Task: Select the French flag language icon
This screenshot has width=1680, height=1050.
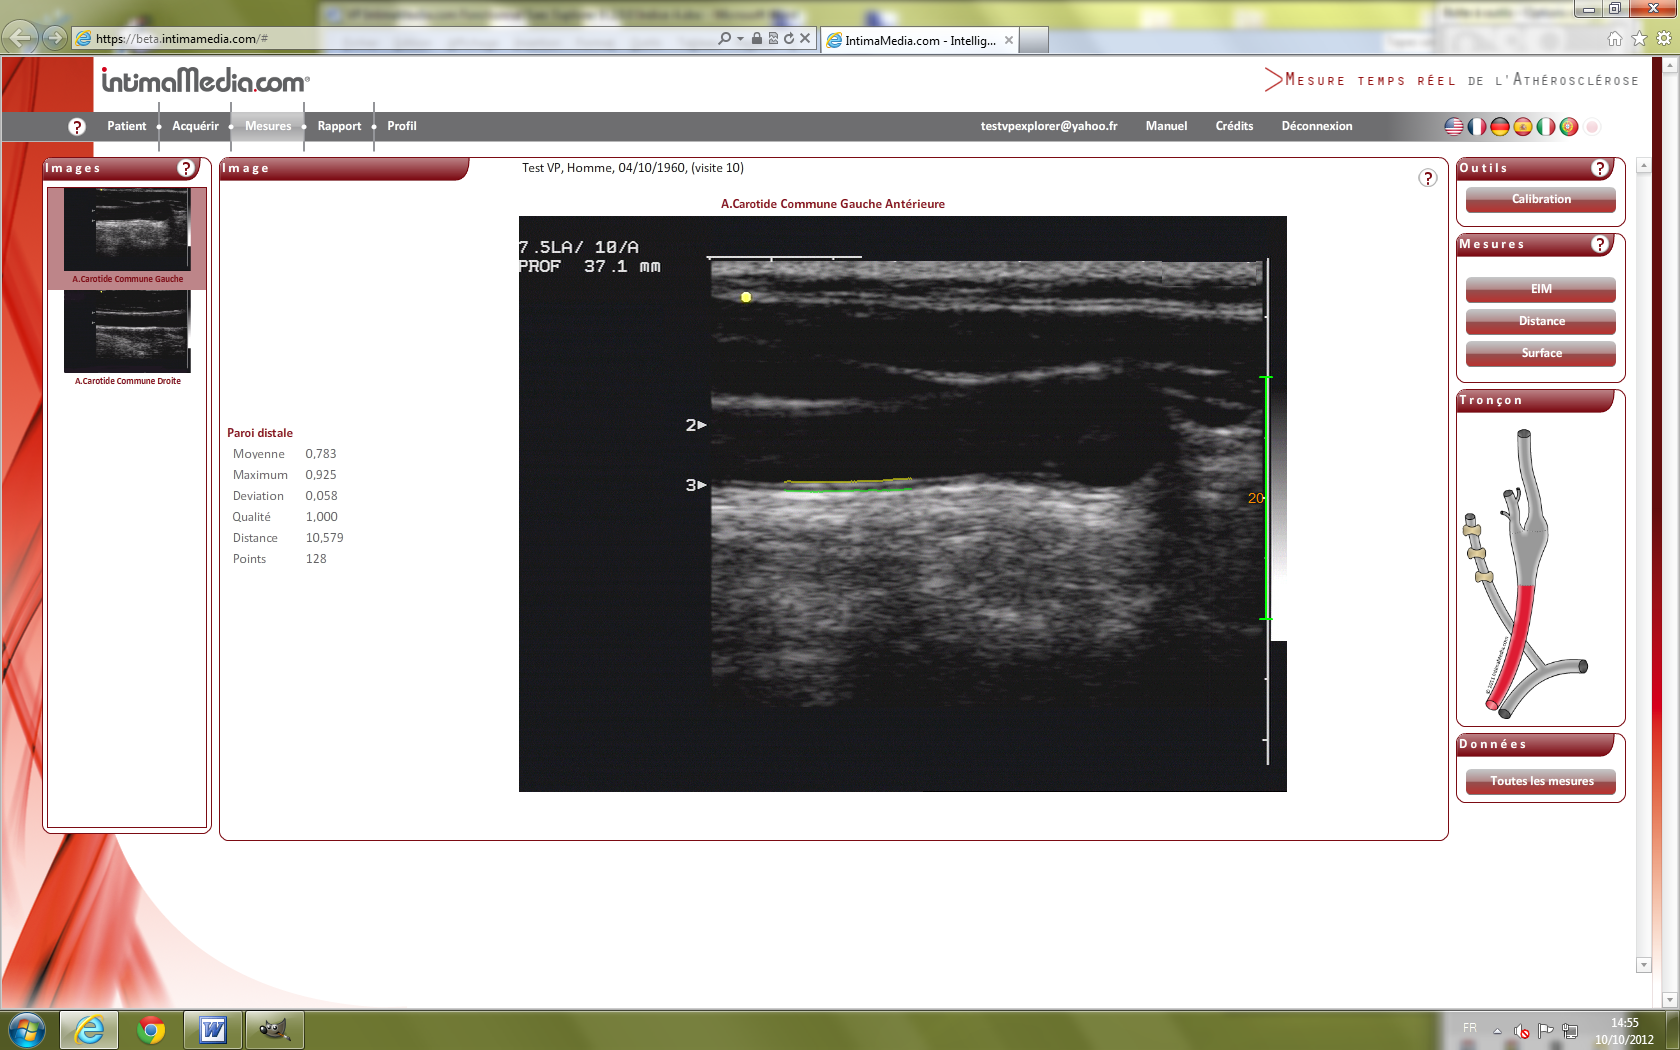Action: [x=1476, y=127]
